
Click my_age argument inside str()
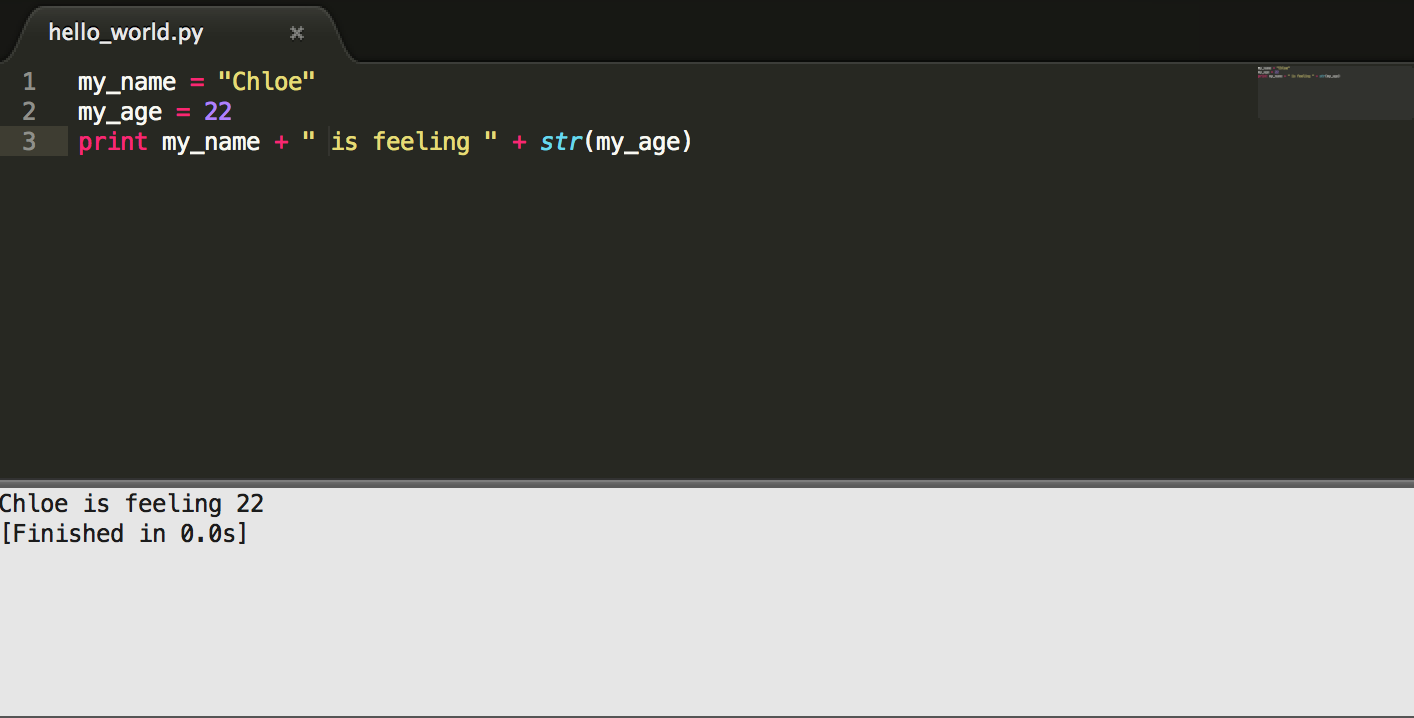(638, 142)
